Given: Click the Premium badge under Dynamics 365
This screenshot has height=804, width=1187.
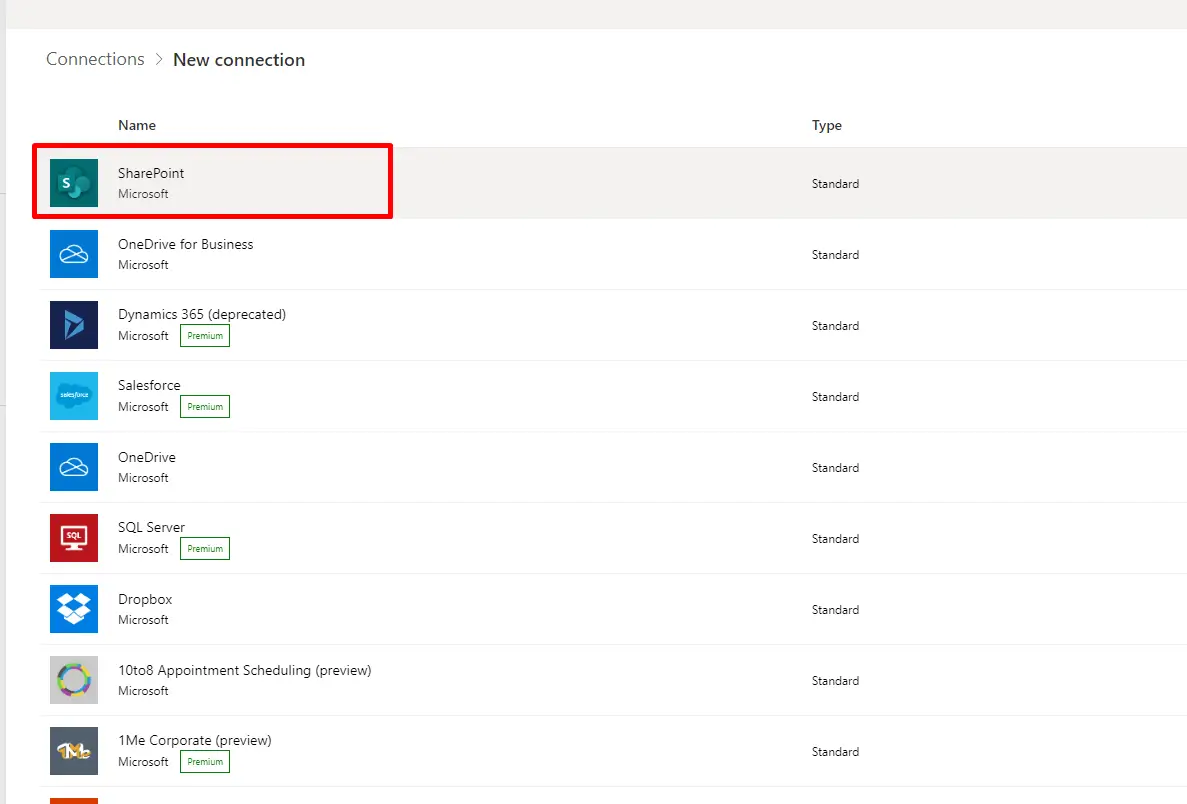Looking at the screenshot, I should pos(205,335).
